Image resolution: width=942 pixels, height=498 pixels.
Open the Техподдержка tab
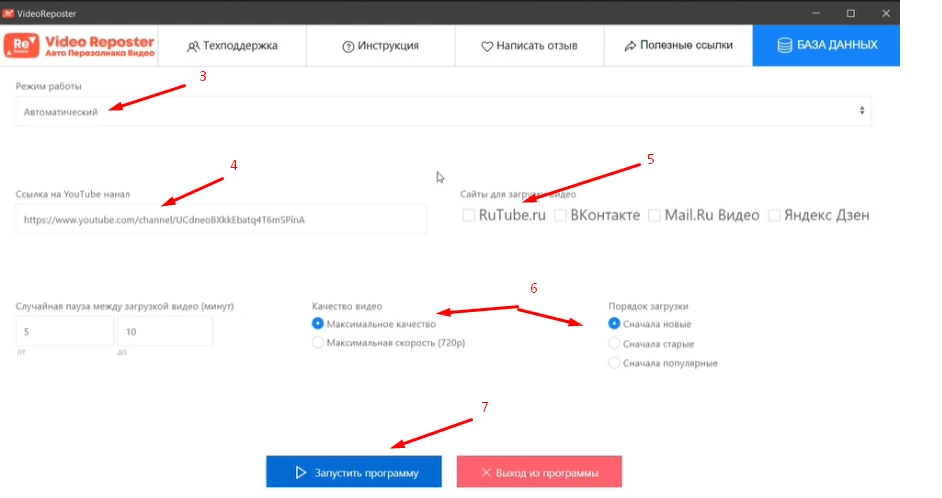click(x=232, y=46)
